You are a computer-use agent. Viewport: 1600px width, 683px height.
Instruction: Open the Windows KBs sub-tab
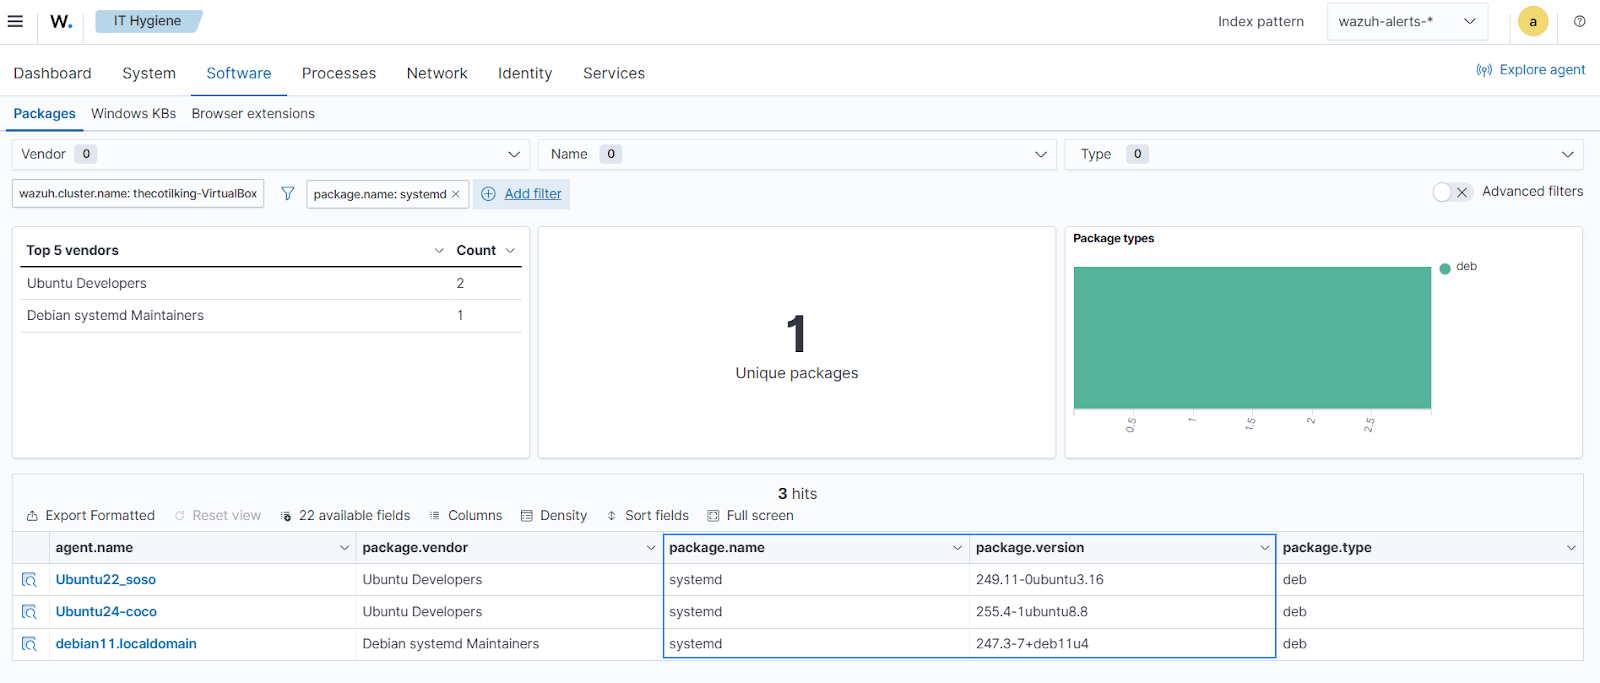(x=133, y=114)
